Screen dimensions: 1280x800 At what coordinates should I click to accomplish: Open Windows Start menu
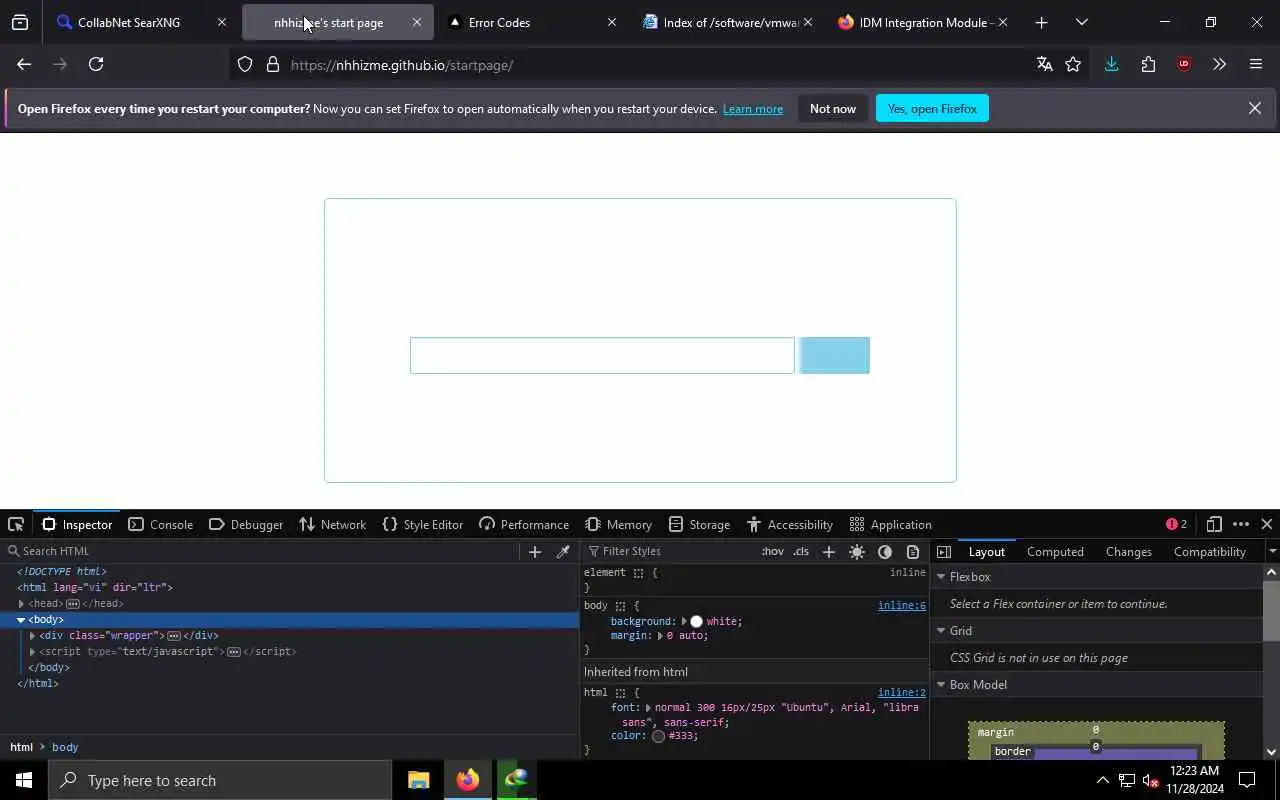24,780
